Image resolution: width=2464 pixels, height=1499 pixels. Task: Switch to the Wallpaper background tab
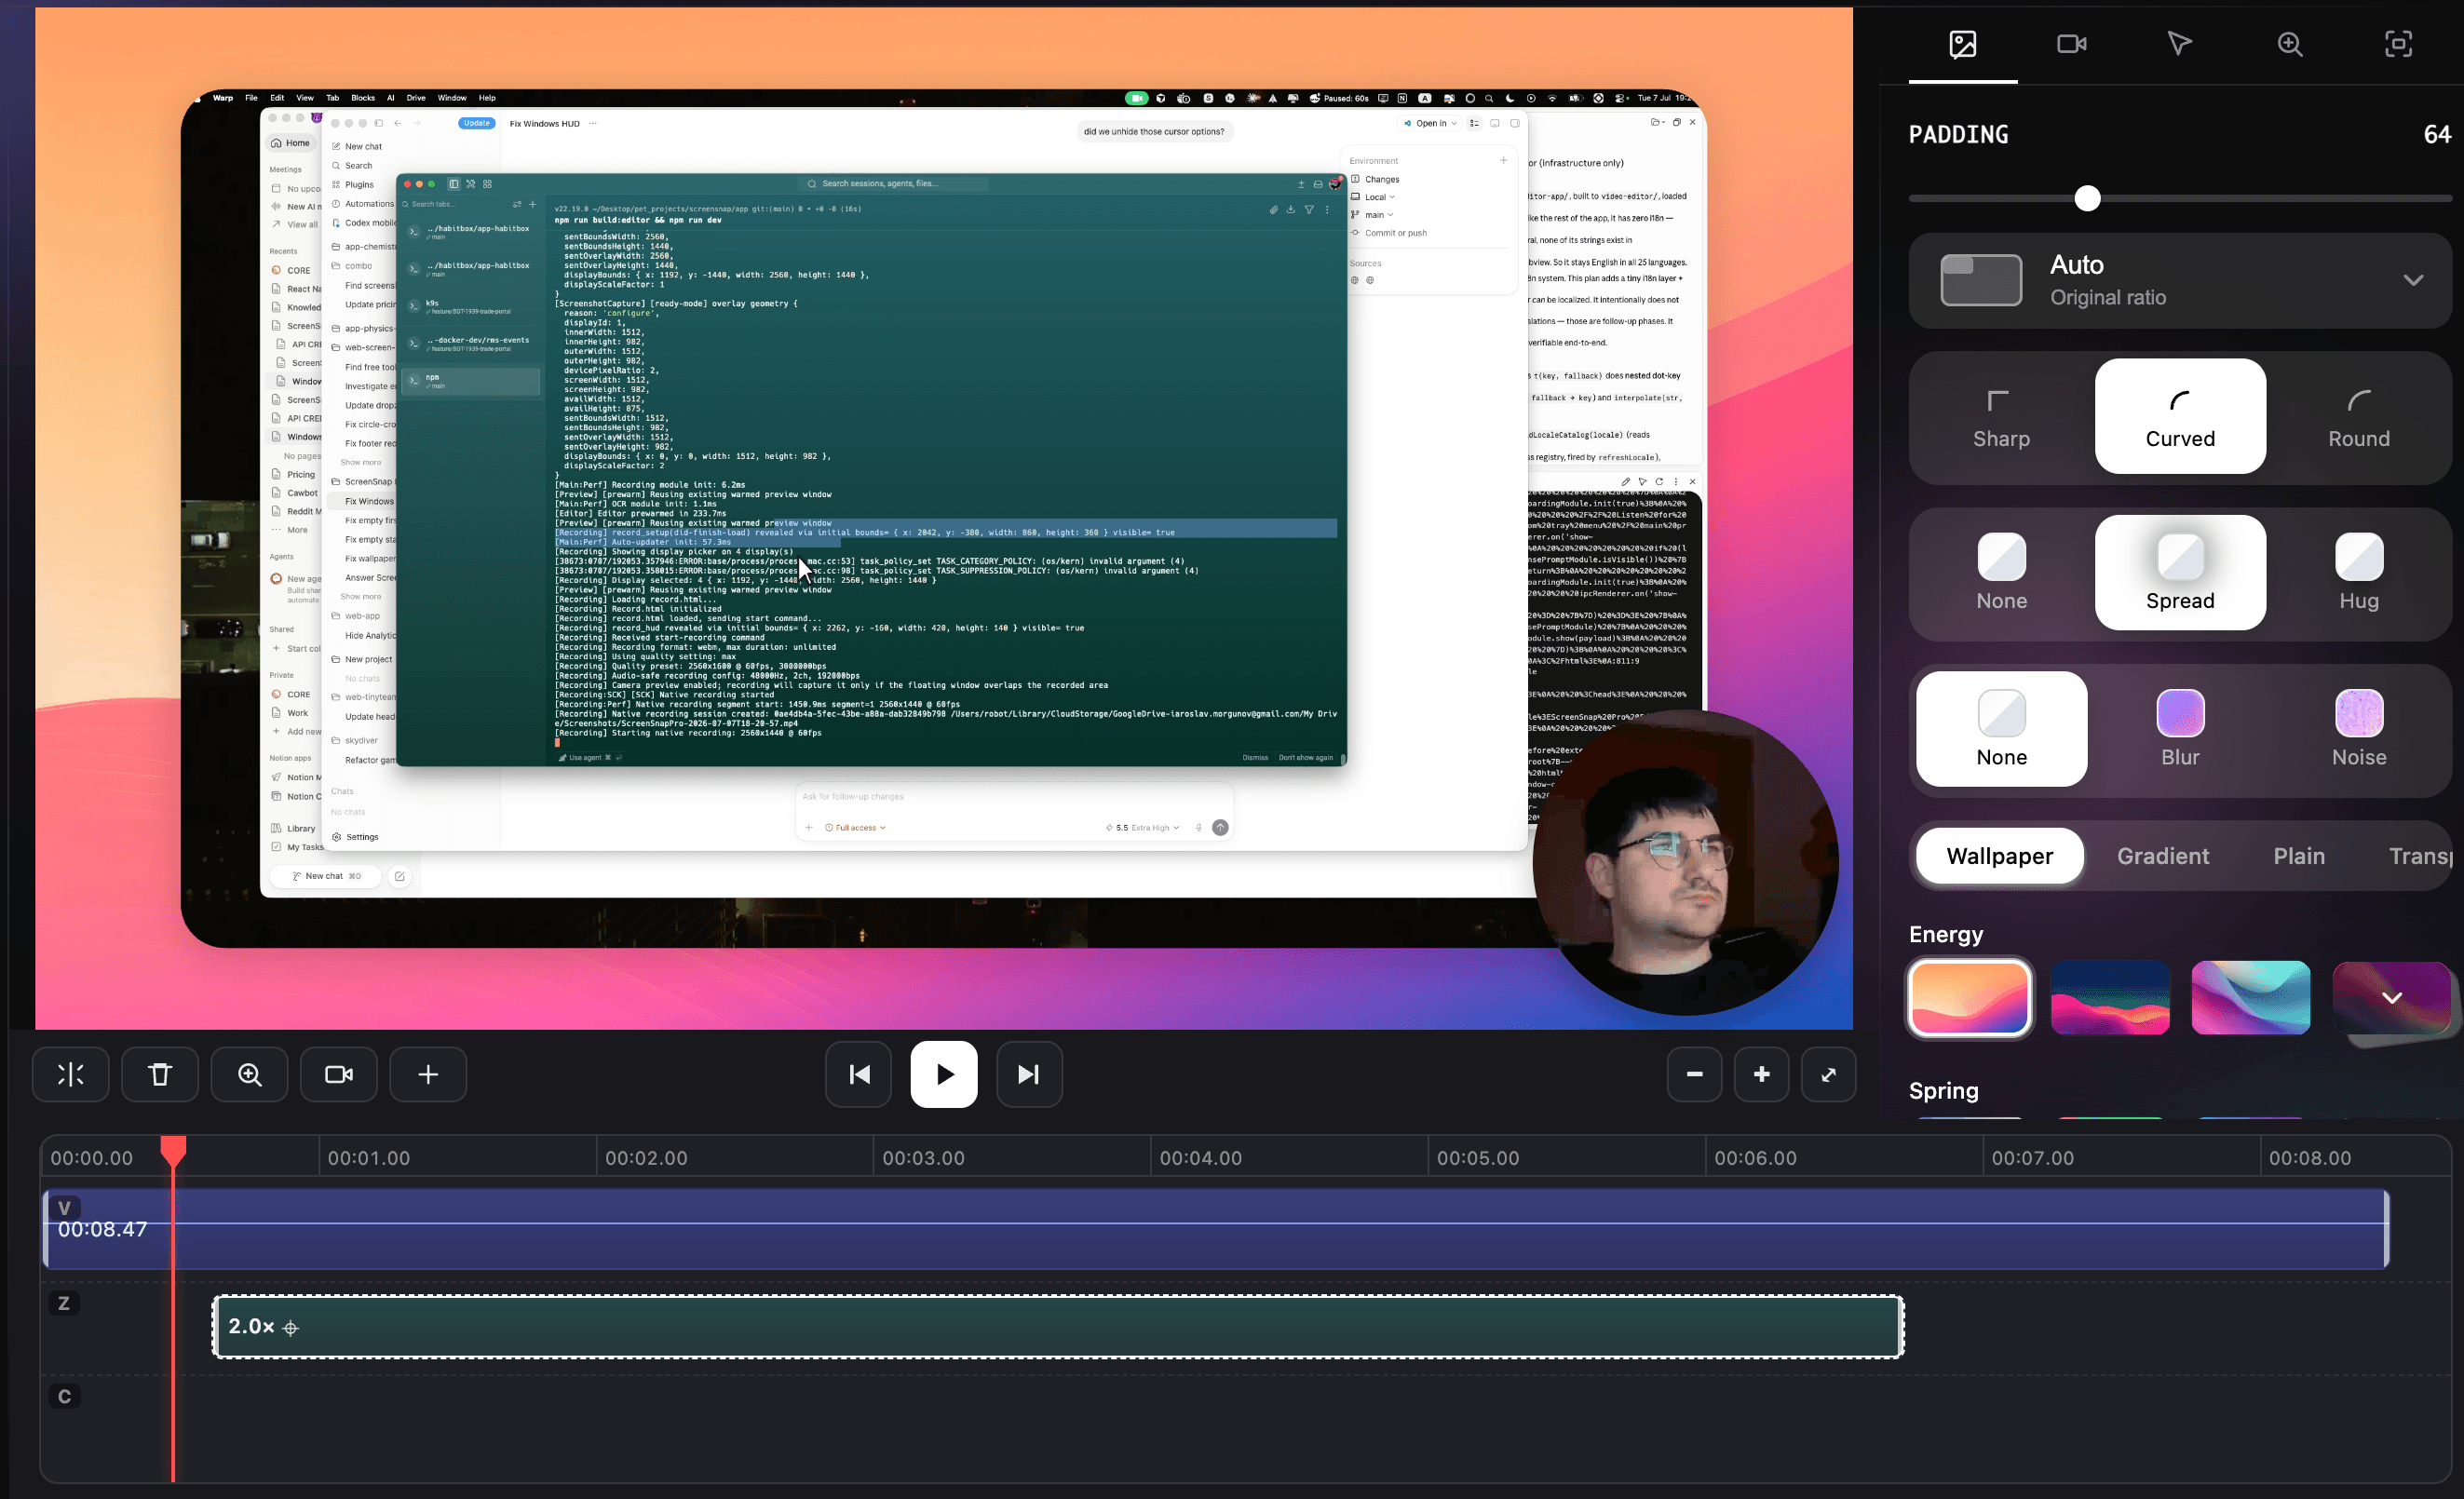click(1999, 856)
